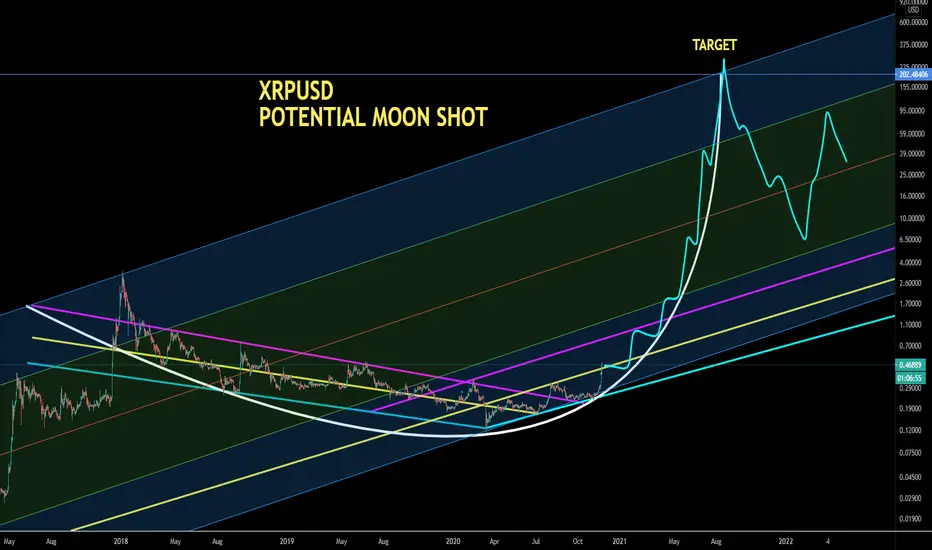Image resolution: width=932 pixels, height=550 pixels.
Task: Click the 0.12000 price axis label
Action: (x=913, y=430)
